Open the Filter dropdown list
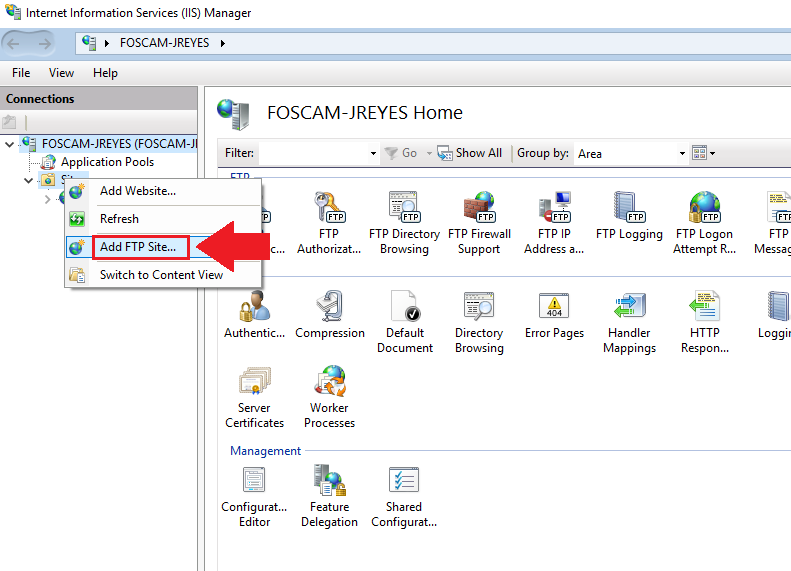The height and width of the screenshot is (571, 791). (x=373, y=153)
